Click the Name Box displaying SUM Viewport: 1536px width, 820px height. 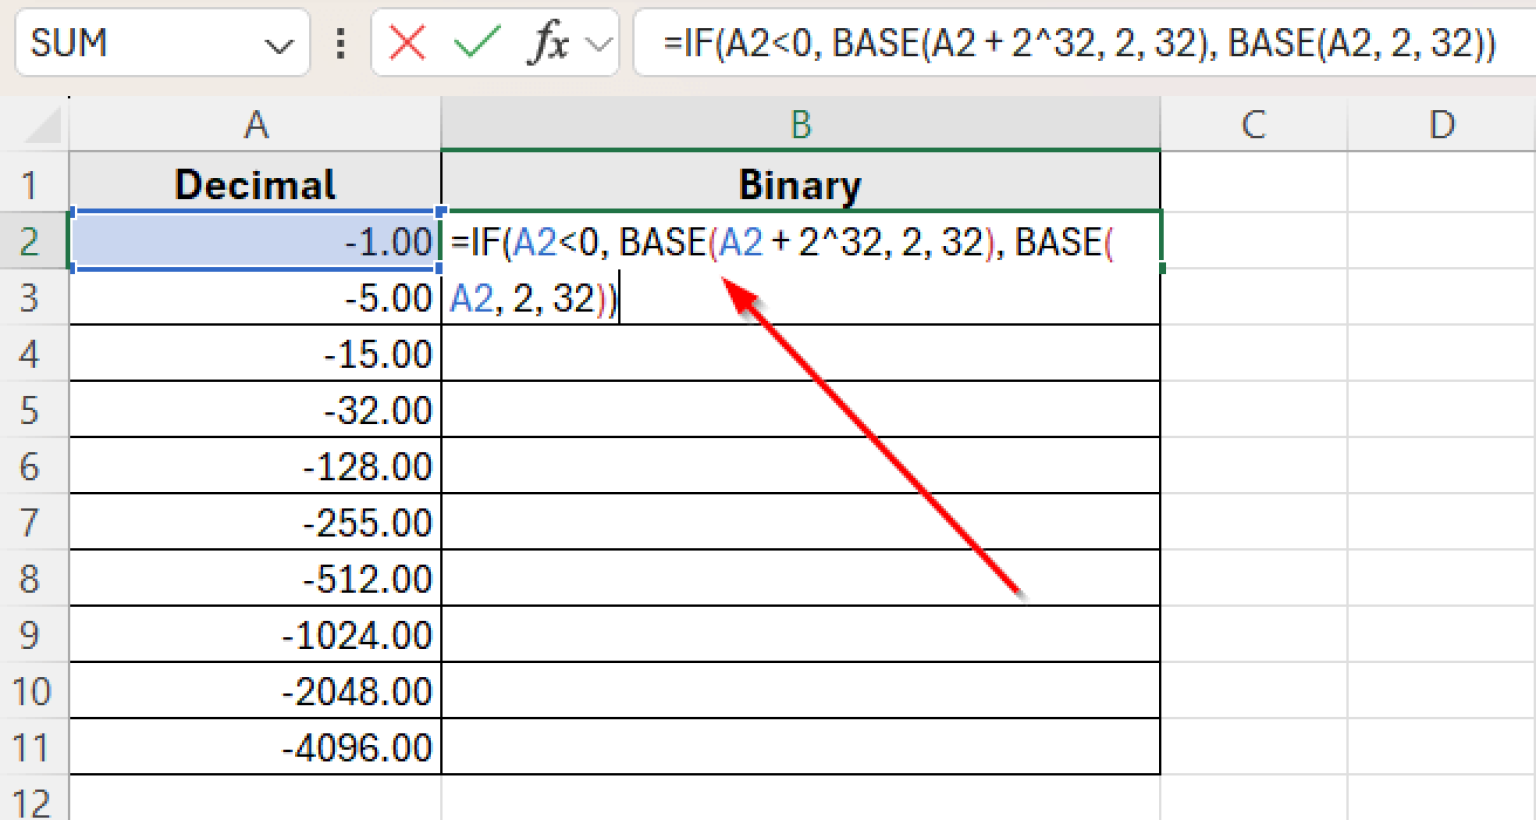coord(120,42)
